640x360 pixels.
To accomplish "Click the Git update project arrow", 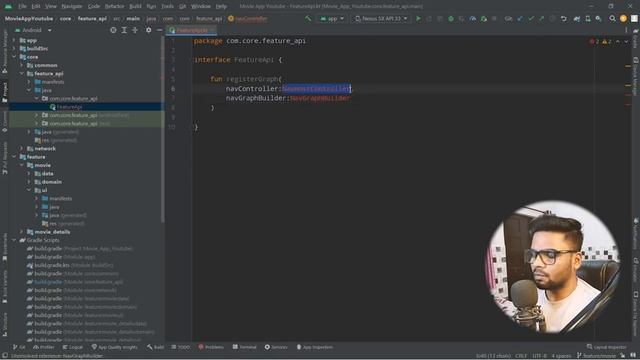I will pyautogui.click(x=520, y=18).
